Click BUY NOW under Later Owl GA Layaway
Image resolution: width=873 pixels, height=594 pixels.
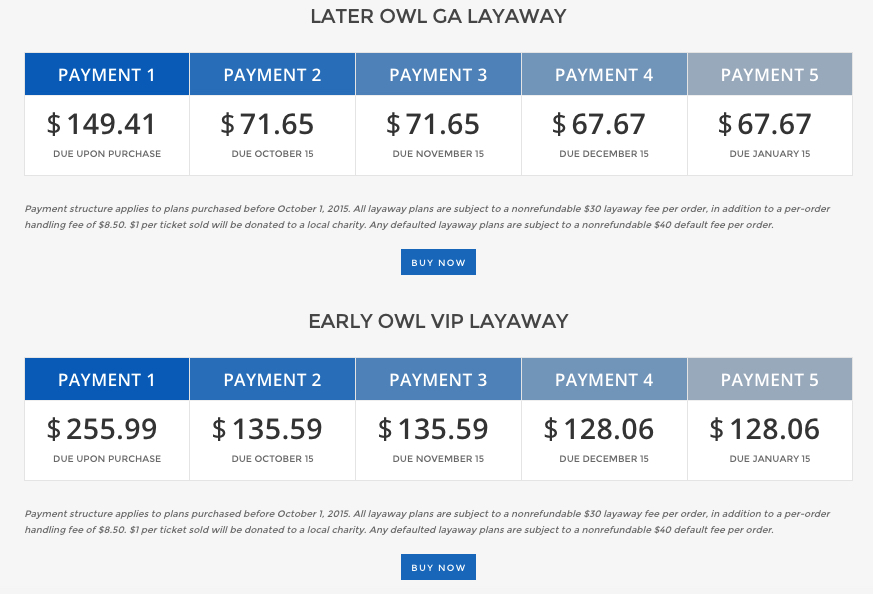pyautogui.click(x=438, y=262)
